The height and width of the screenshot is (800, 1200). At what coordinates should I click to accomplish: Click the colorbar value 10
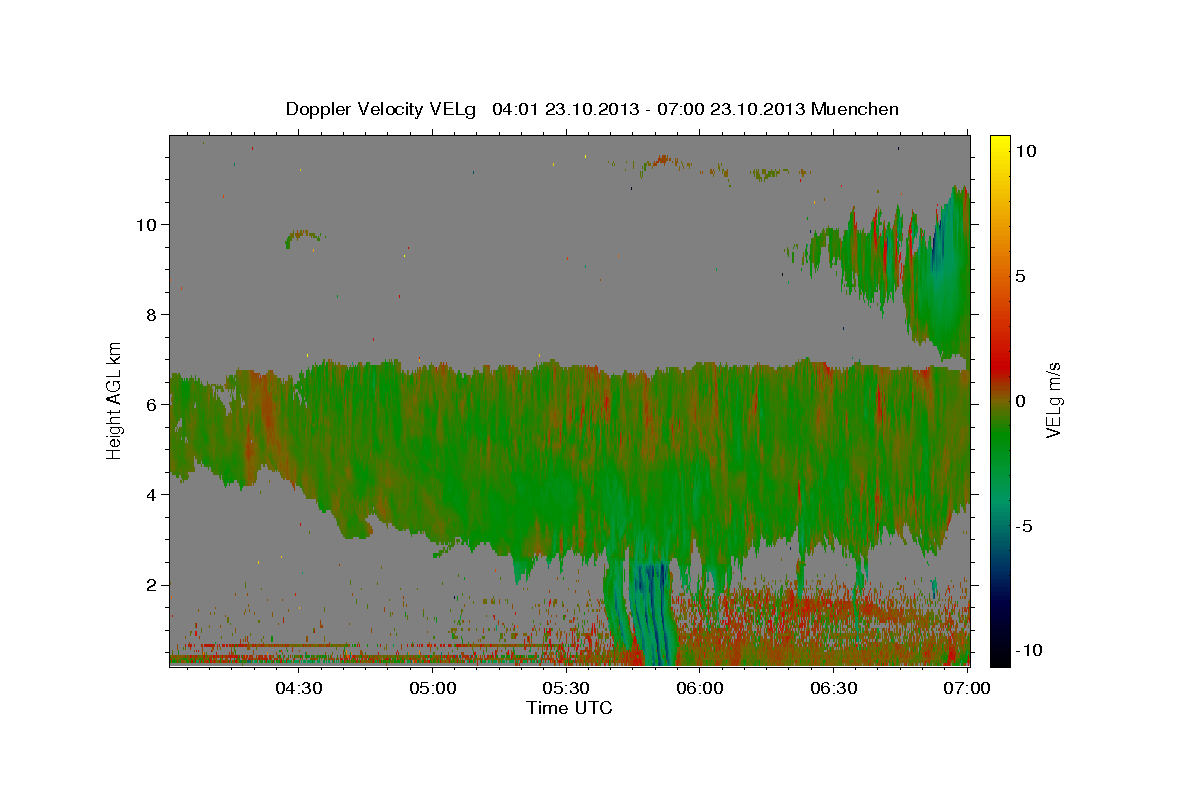pos(1027,151)
